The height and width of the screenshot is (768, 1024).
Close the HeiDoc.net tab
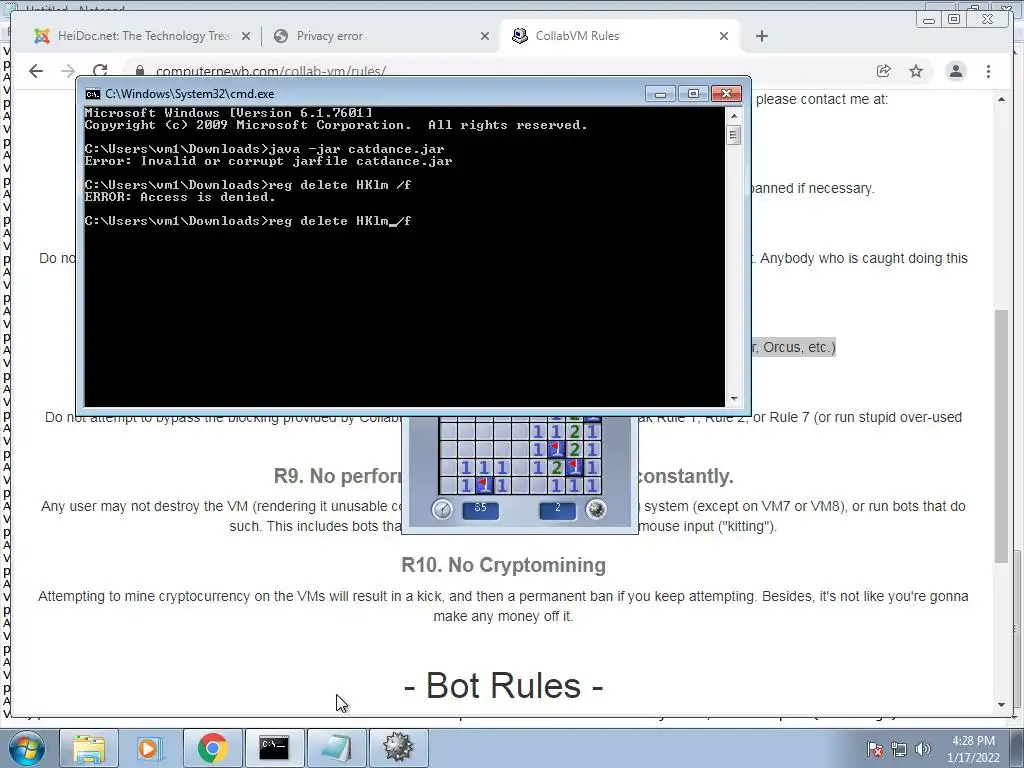246,36
